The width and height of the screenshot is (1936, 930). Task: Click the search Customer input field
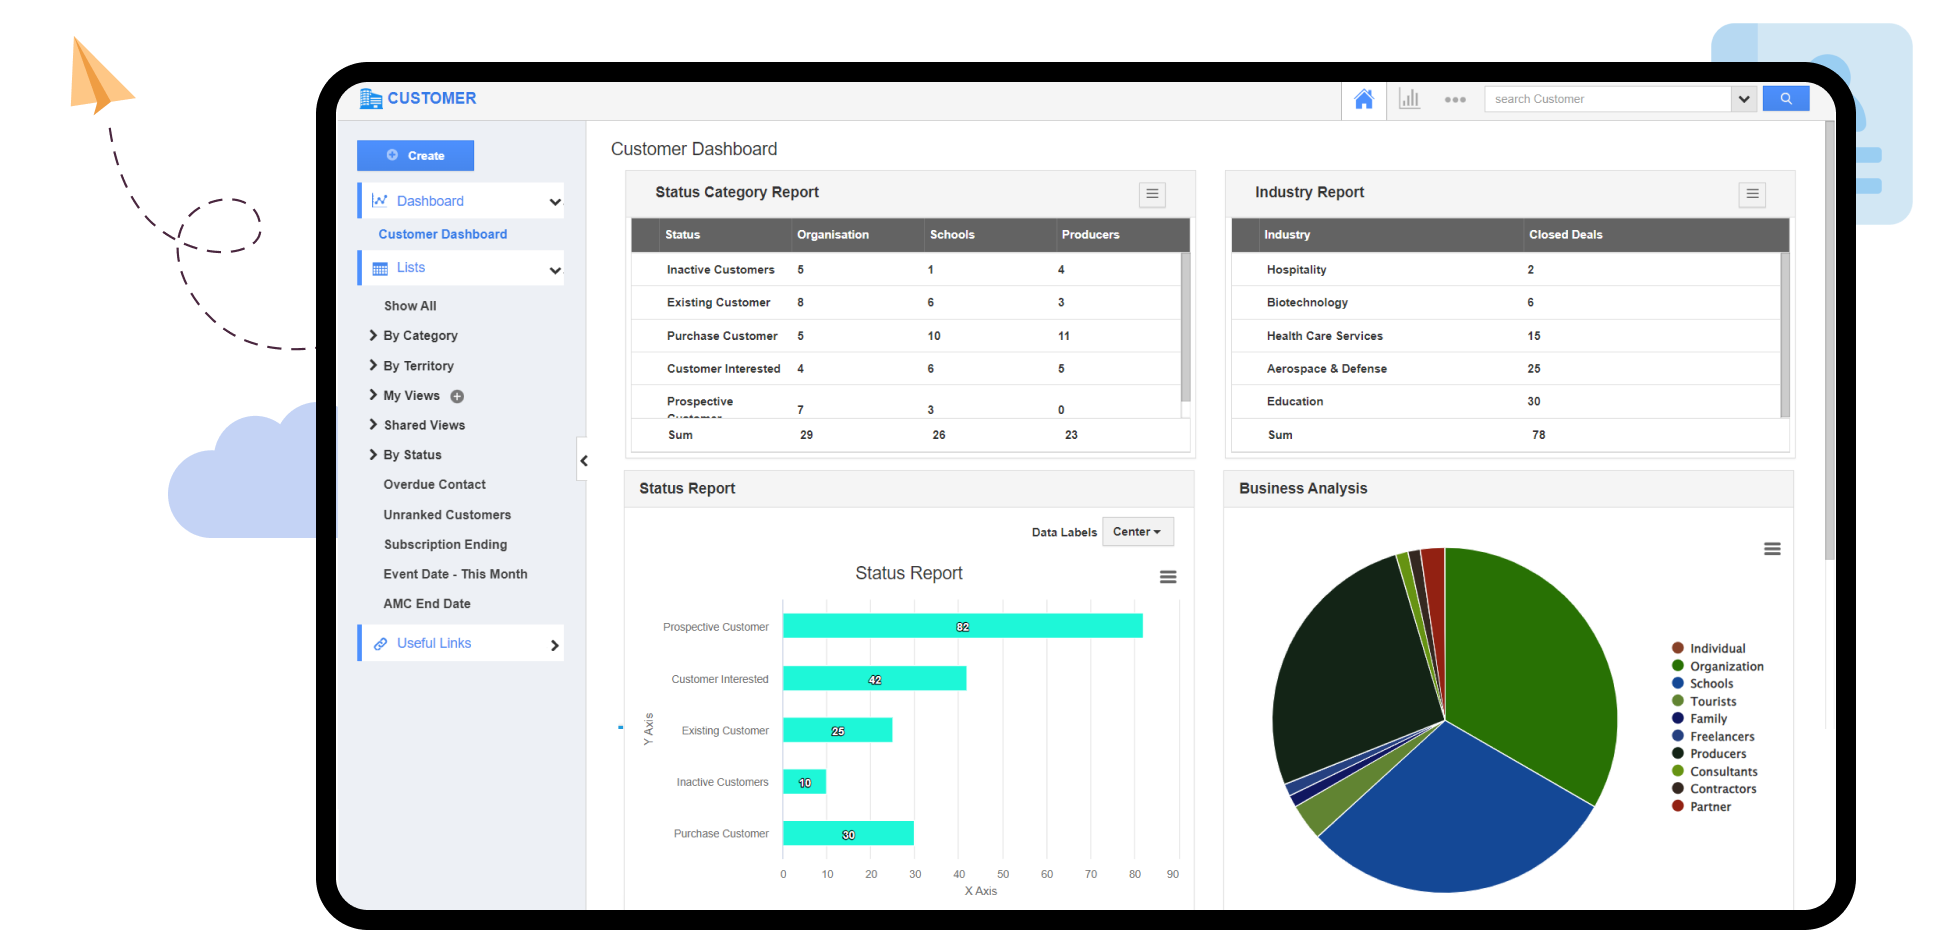[x=1607, y=99]
